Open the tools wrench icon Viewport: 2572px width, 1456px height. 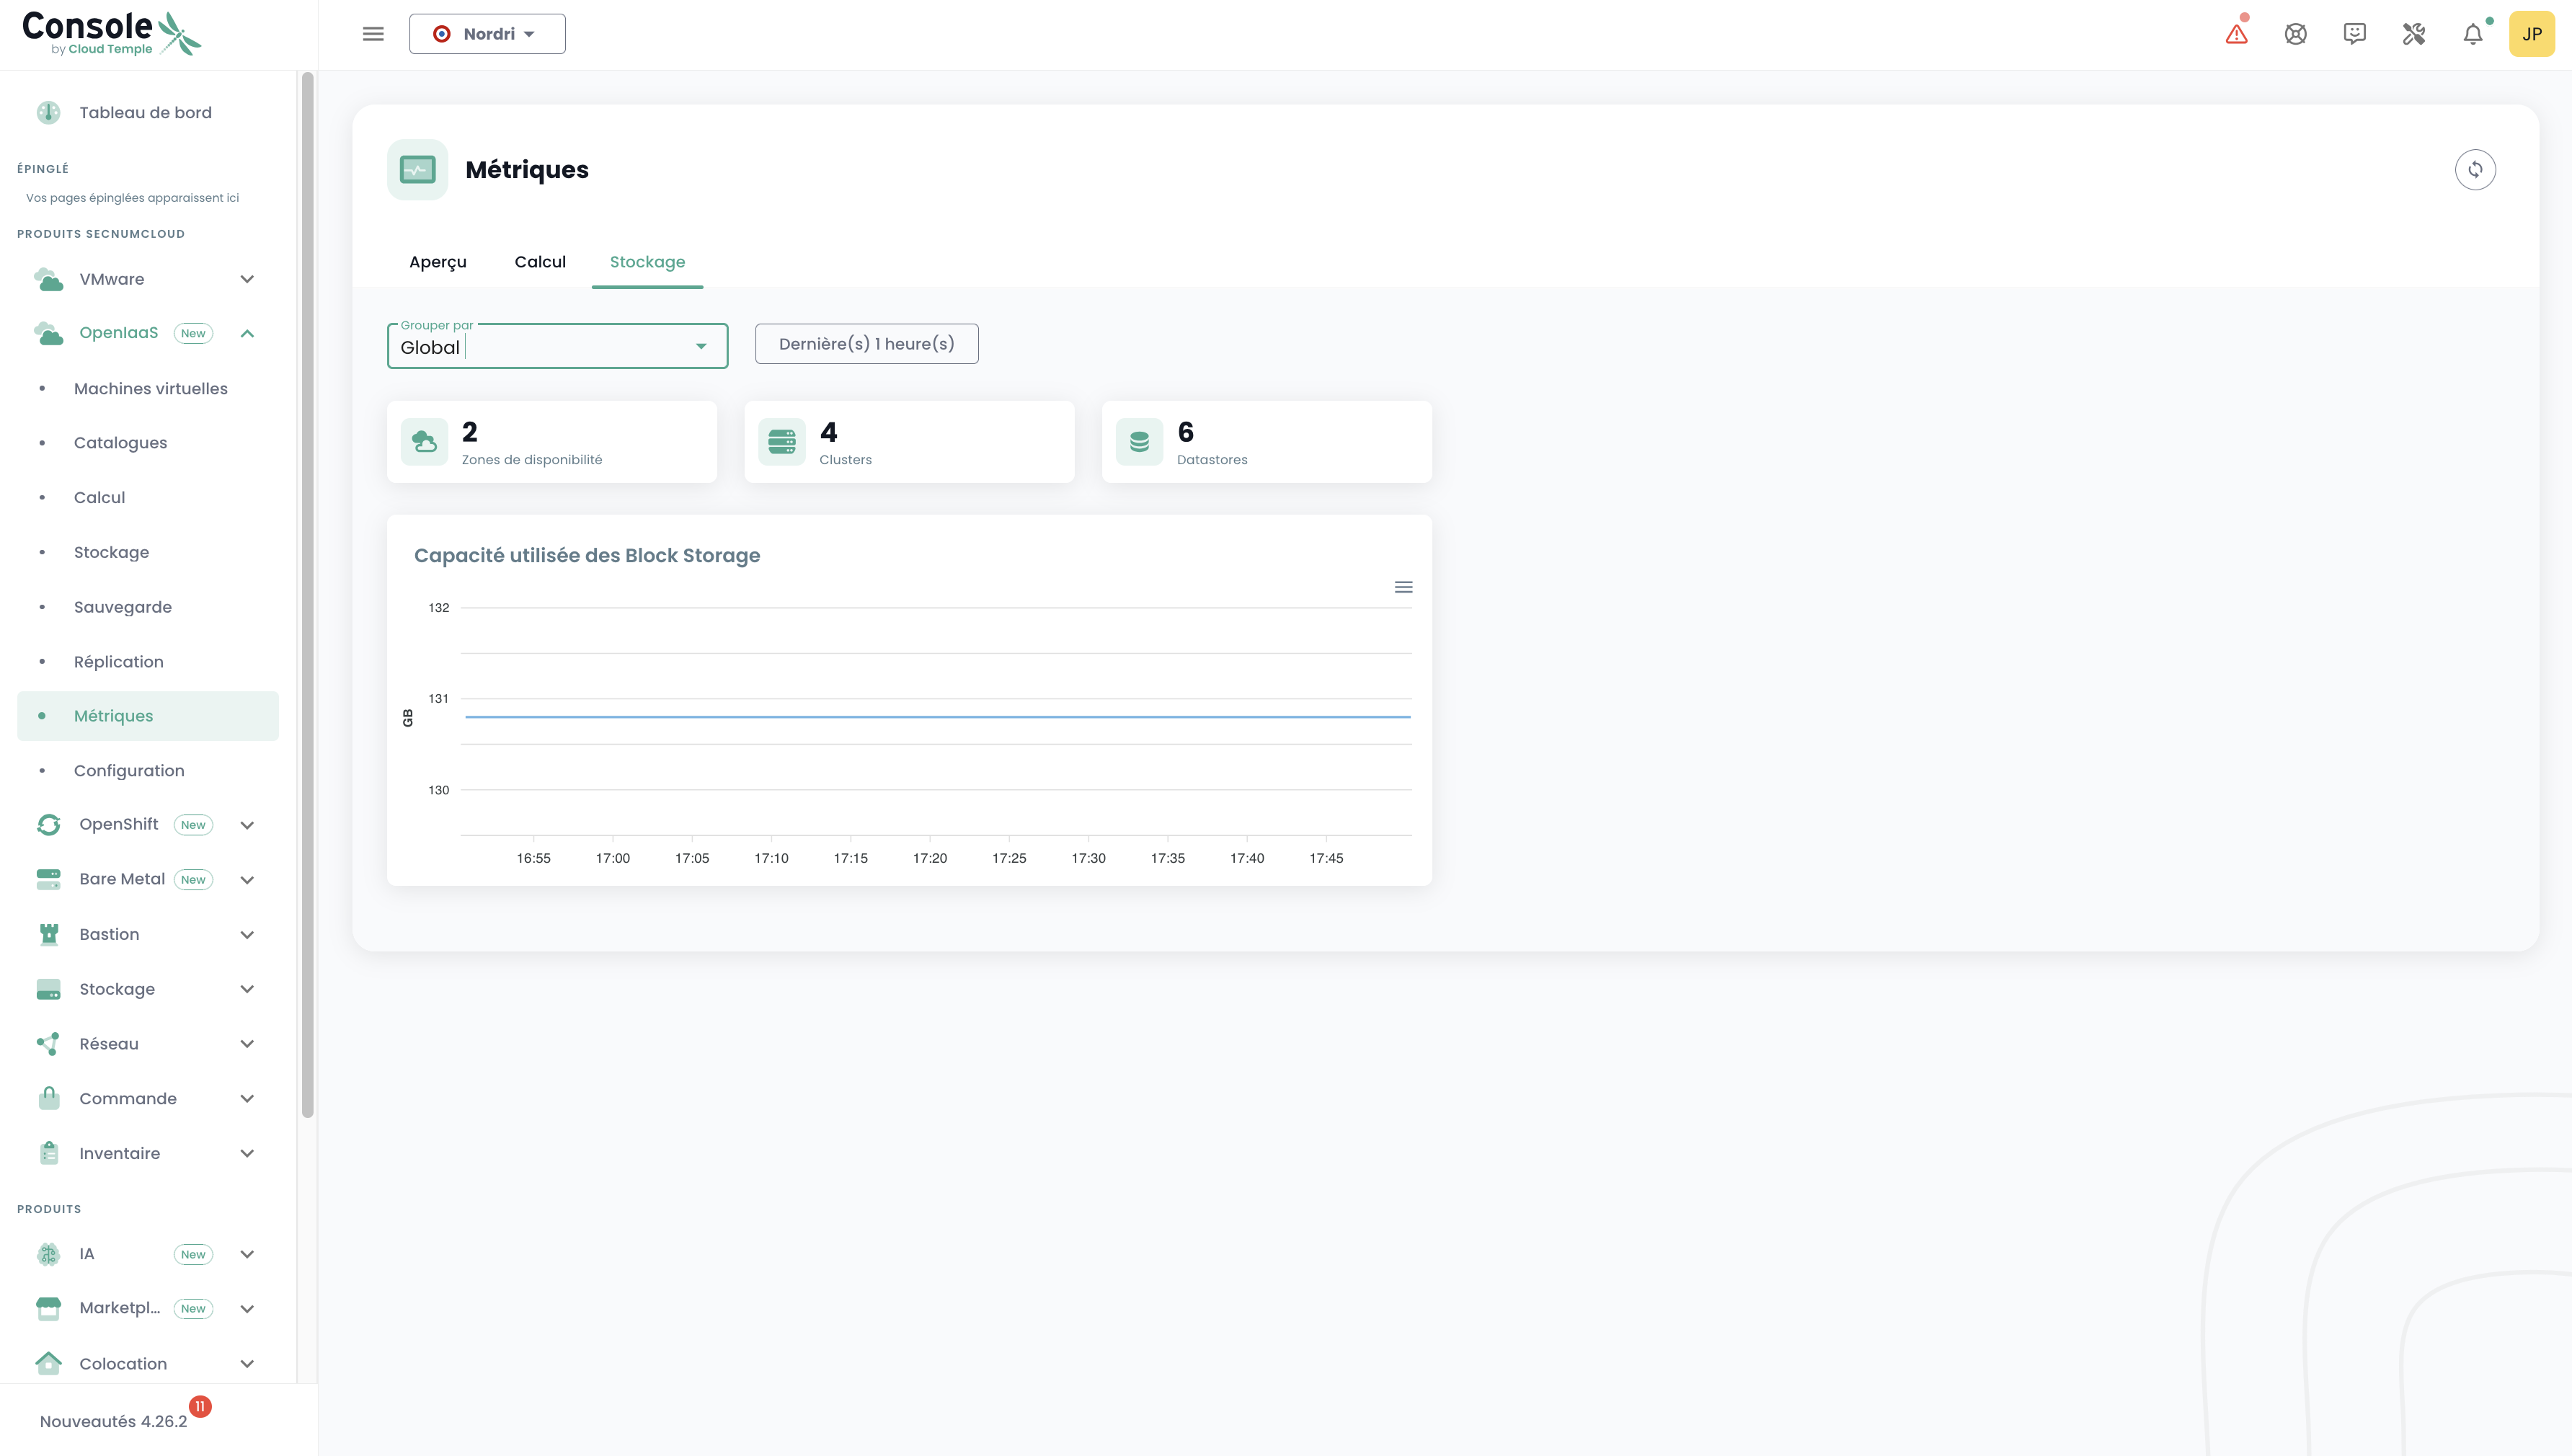coord(2413,34)
